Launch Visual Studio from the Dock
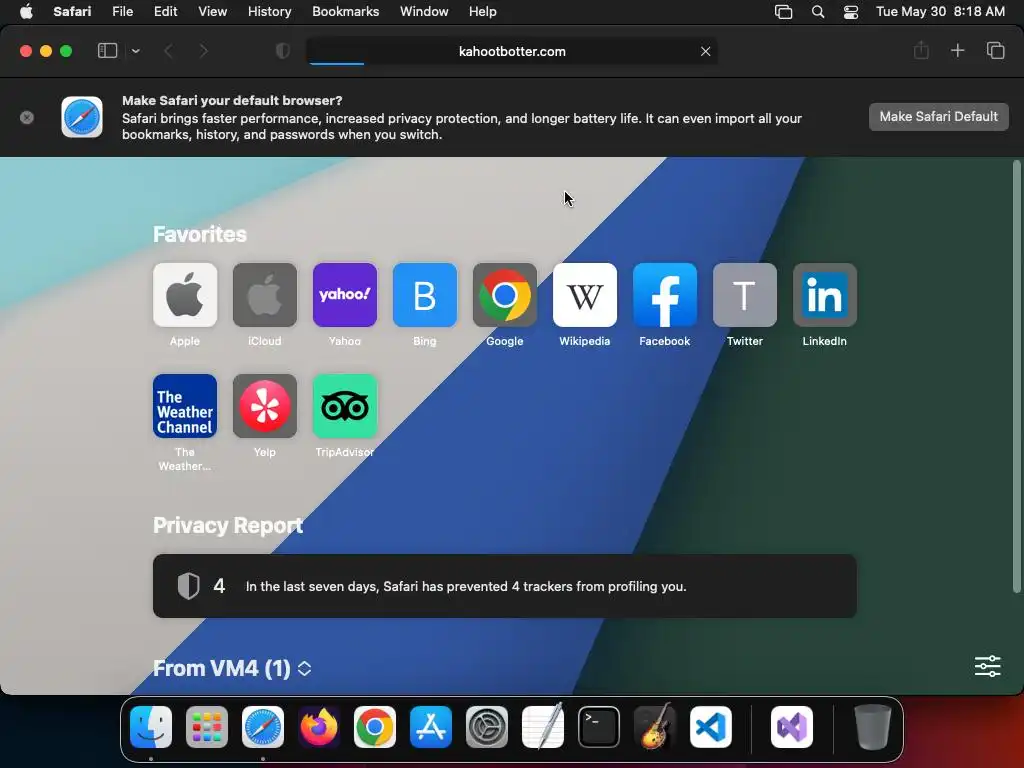The width and height of the screenshot is (1024, 768). [x=792, y=727]
